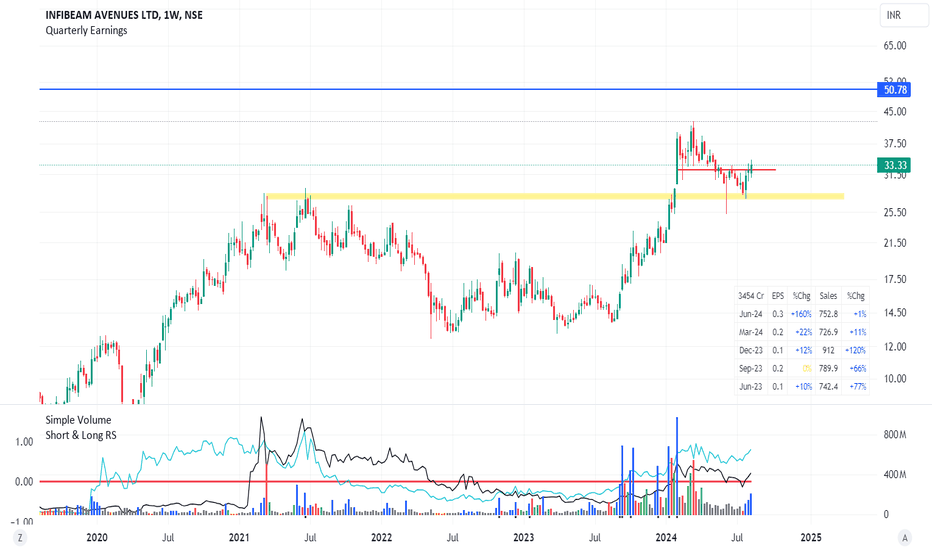The image size is (932, 550).
Task: Select the Jun-23 row label
Action: (751, 386)
